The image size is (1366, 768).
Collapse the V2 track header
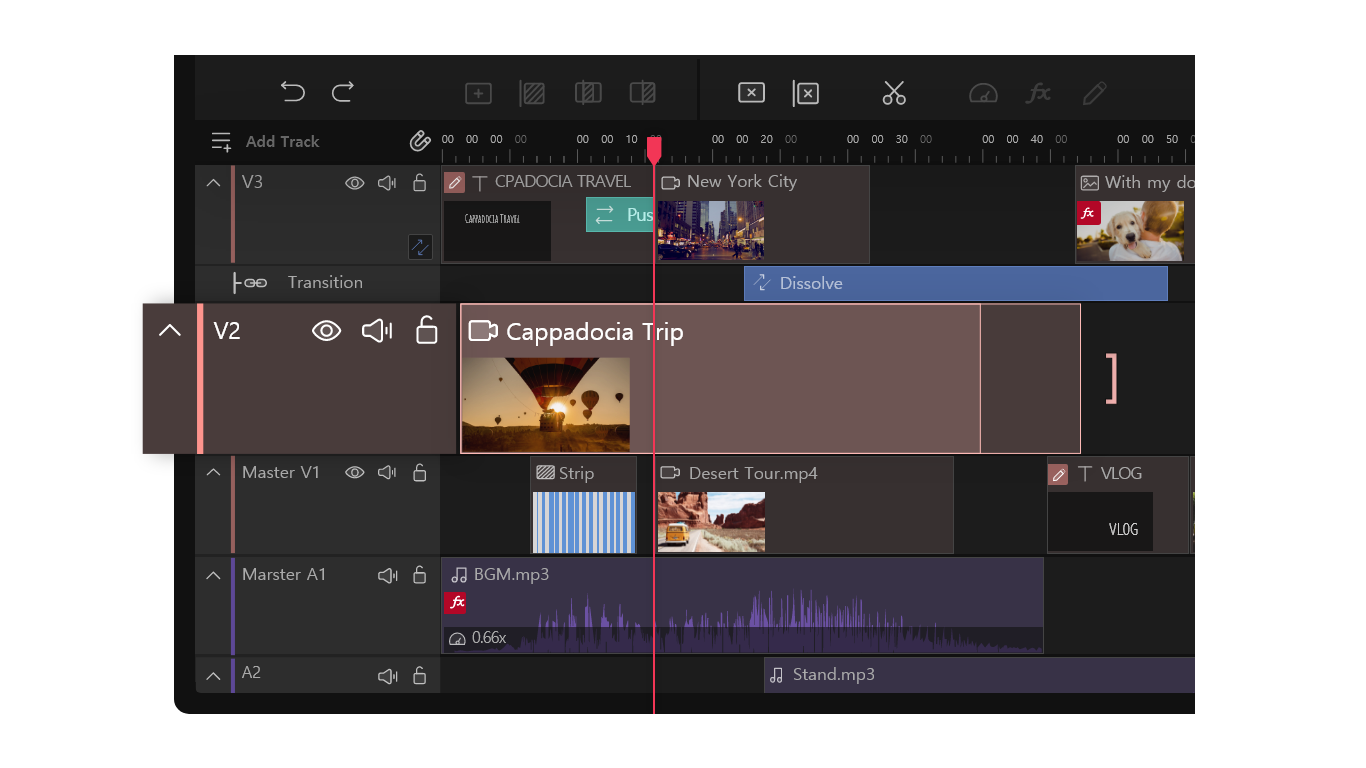click(170, 328)
